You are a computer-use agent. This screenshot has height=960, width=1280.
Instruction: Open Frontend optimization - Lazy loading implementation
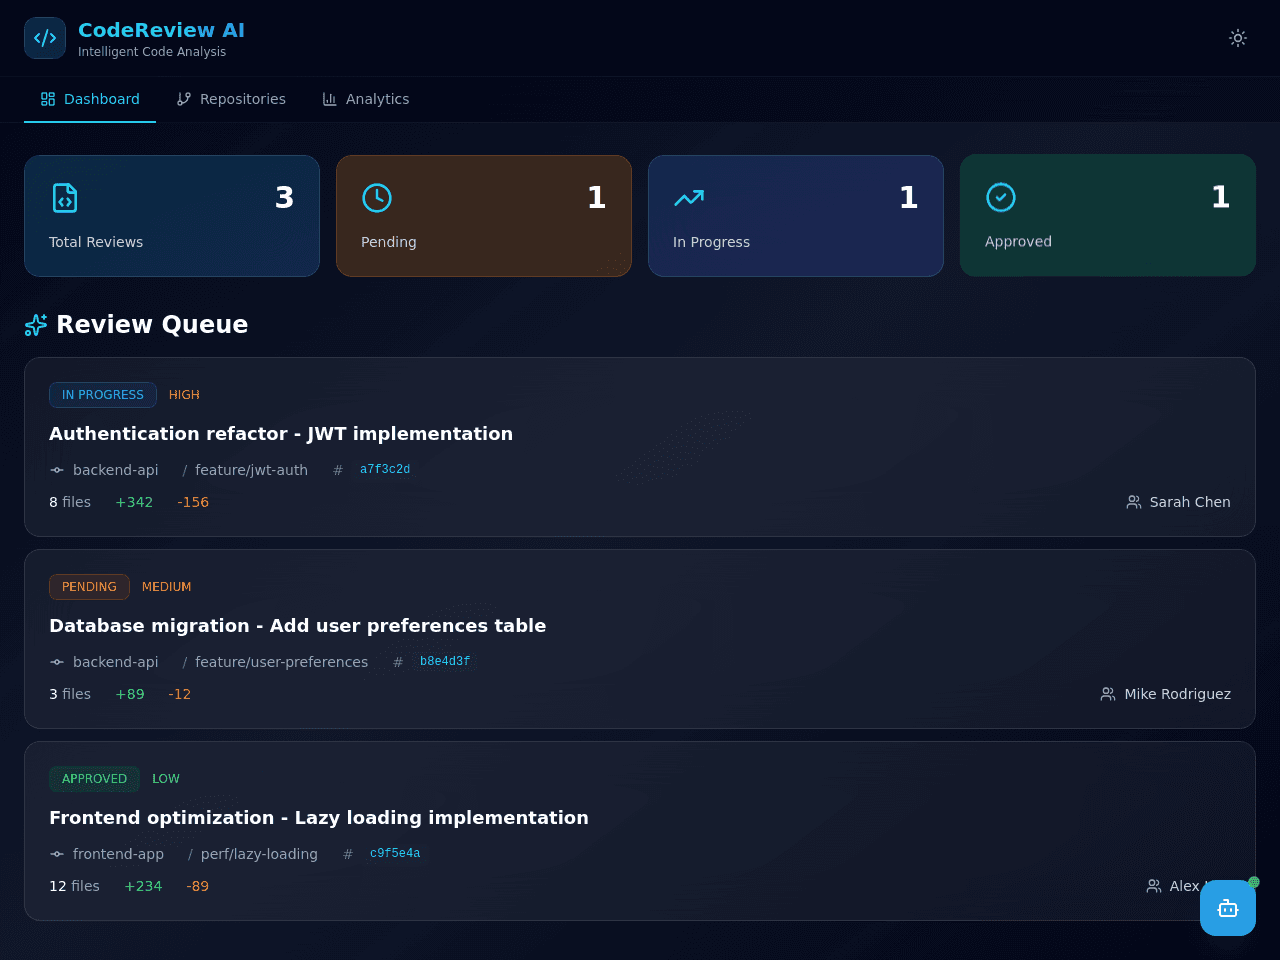click(319, 817)
